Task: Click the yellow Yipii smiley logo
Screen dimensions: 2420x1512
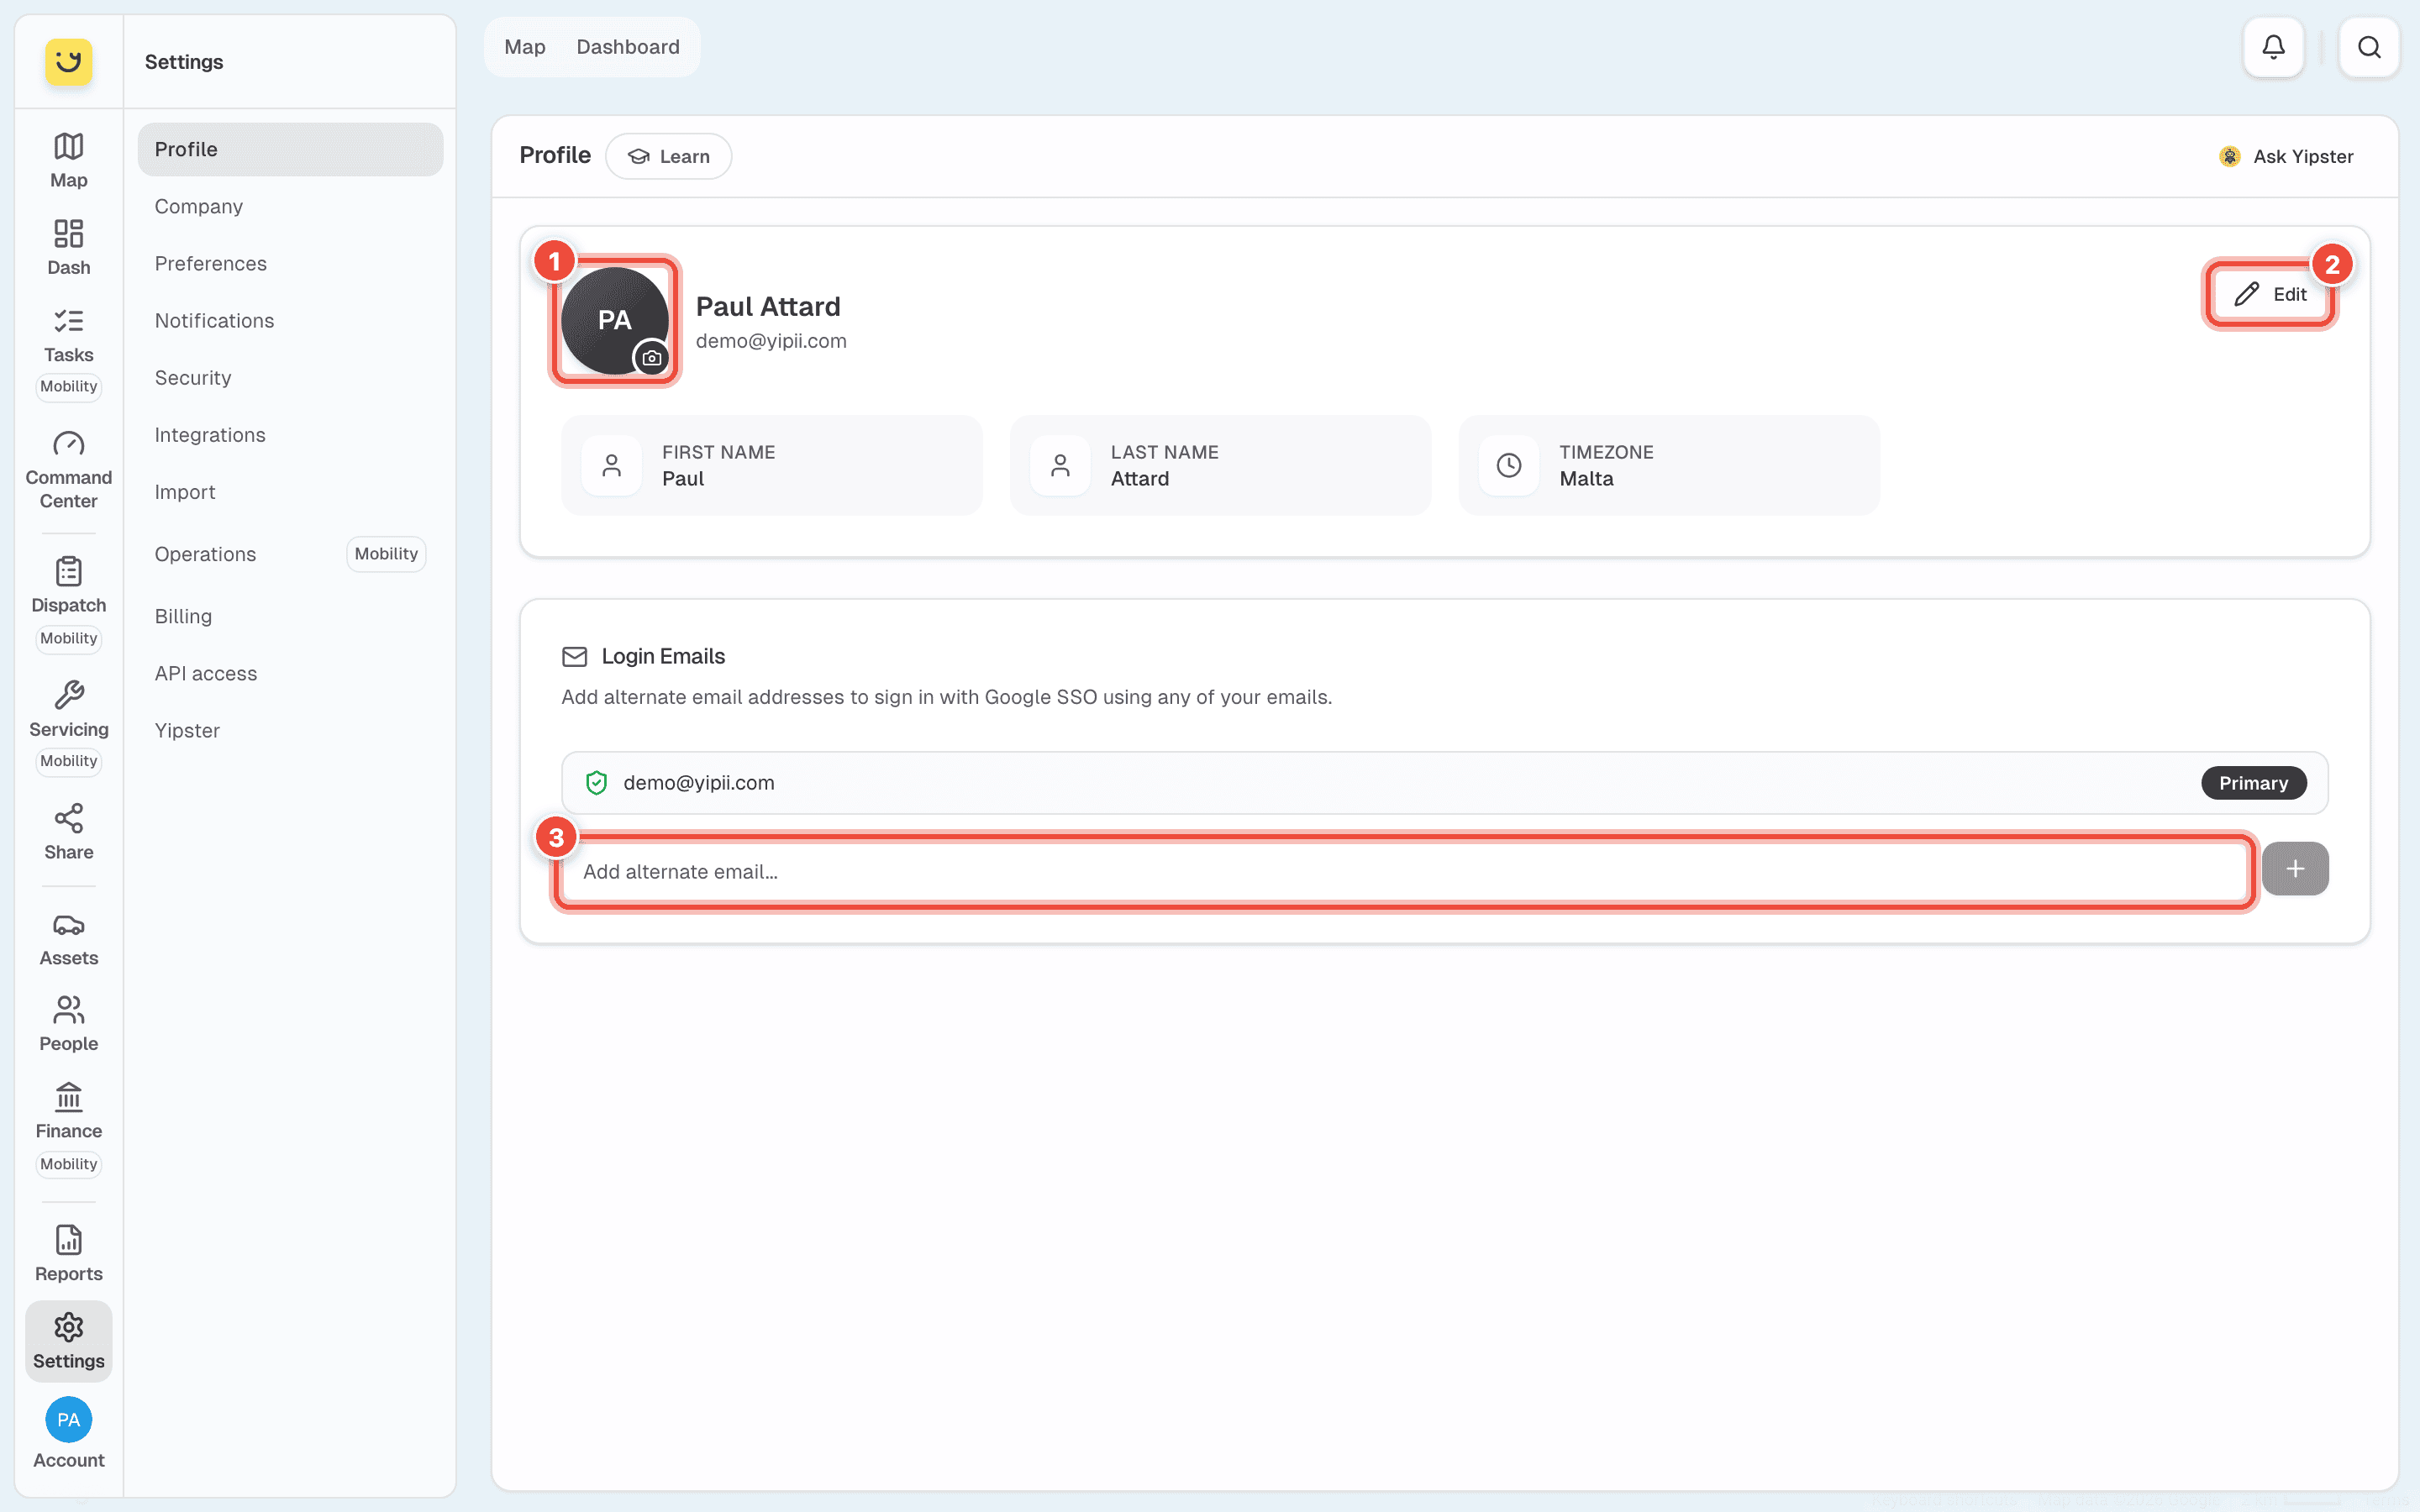Action: coord(68,61)
